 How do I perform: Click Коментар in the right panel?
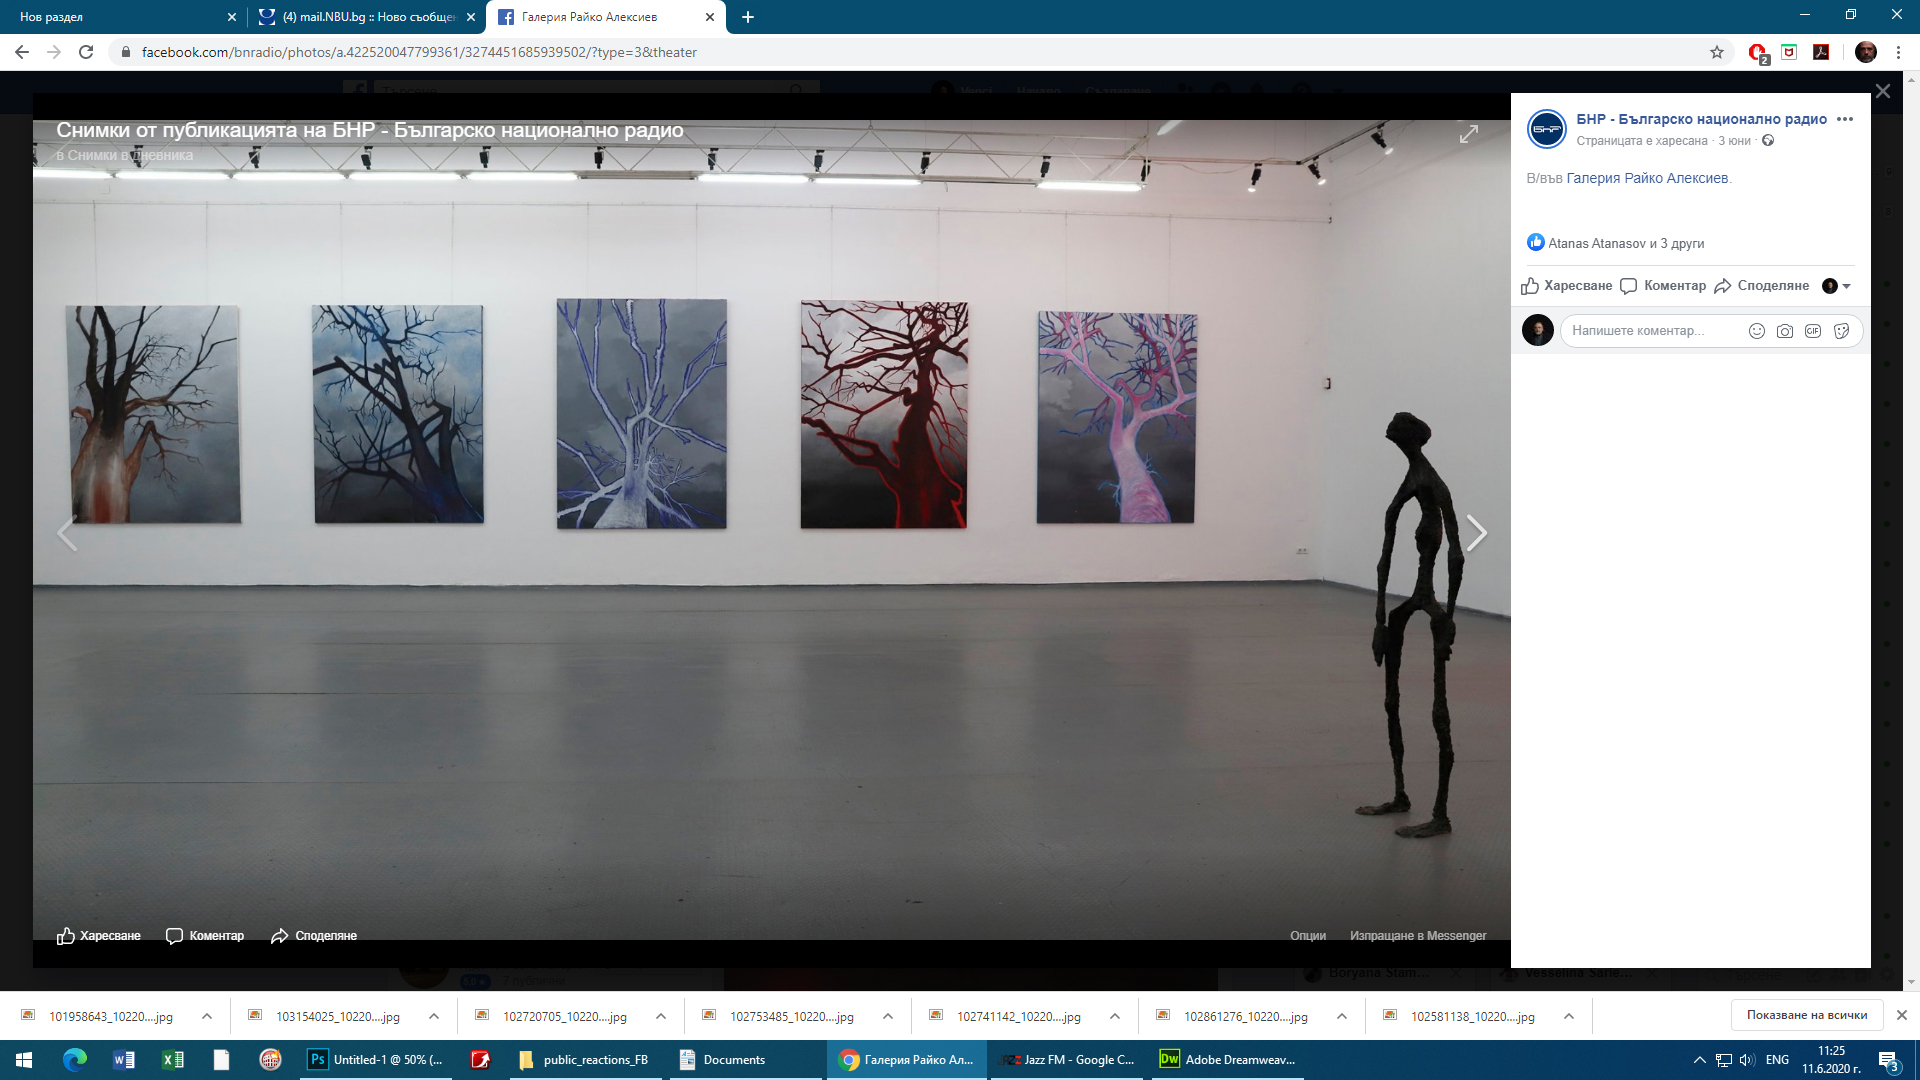tap(1663, 286)
